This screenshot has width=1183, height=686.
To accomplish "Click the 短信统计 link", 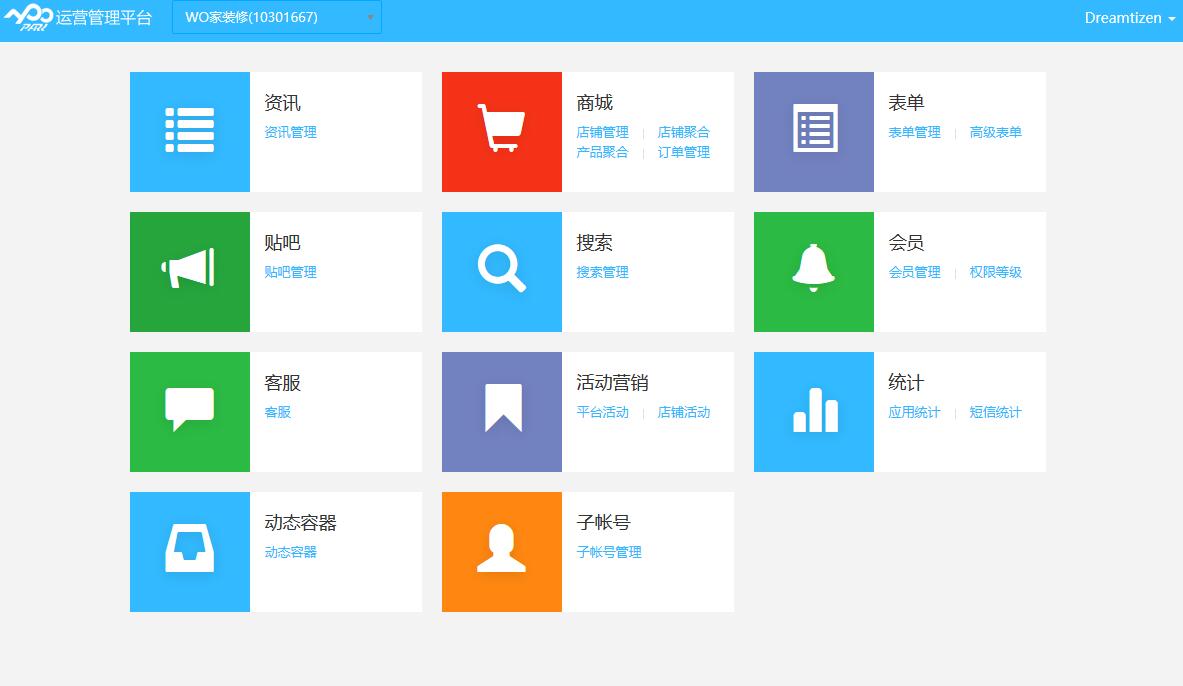I will tap(995, 412).
